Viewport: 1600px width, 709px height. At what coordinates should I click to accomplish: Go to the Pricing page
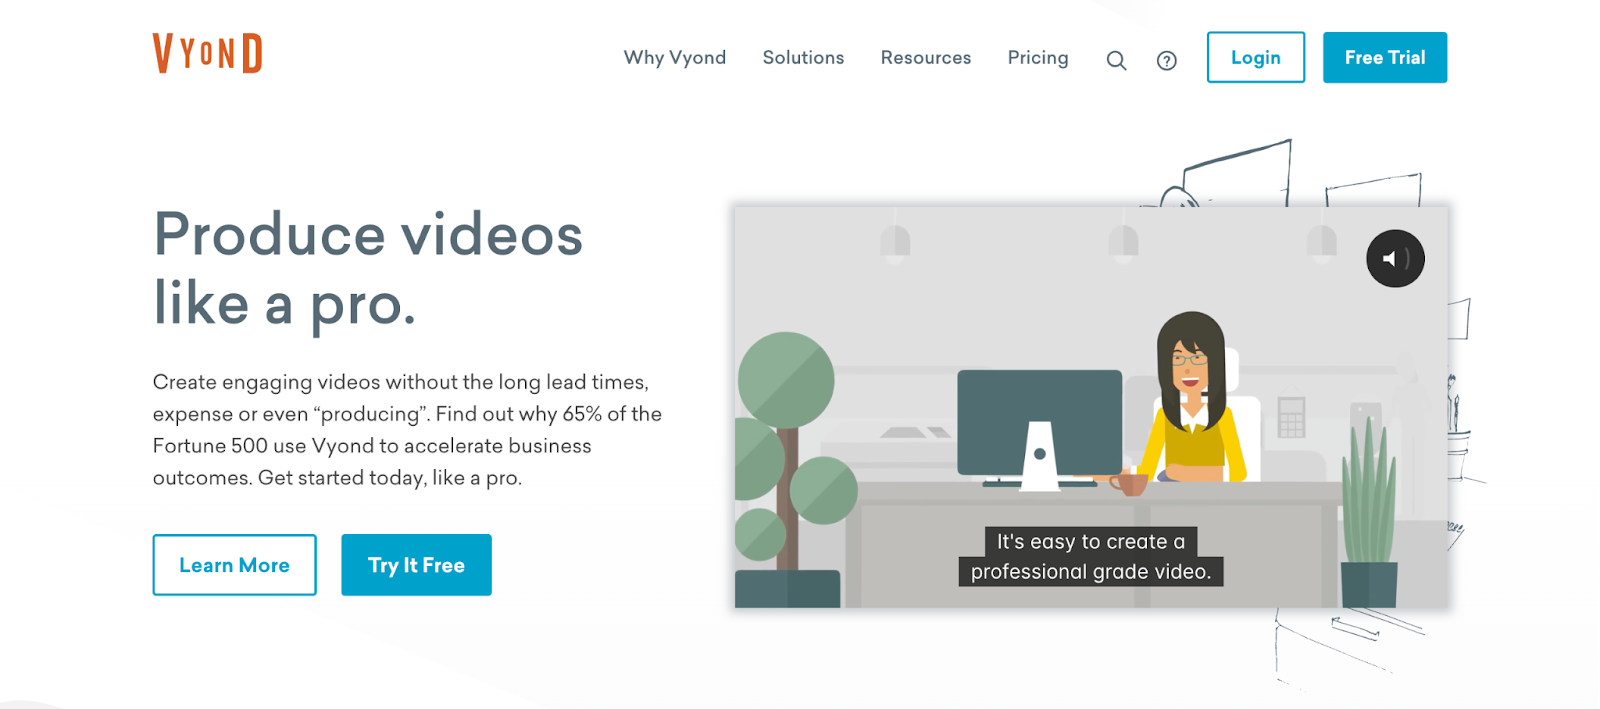coord(1038,58)
